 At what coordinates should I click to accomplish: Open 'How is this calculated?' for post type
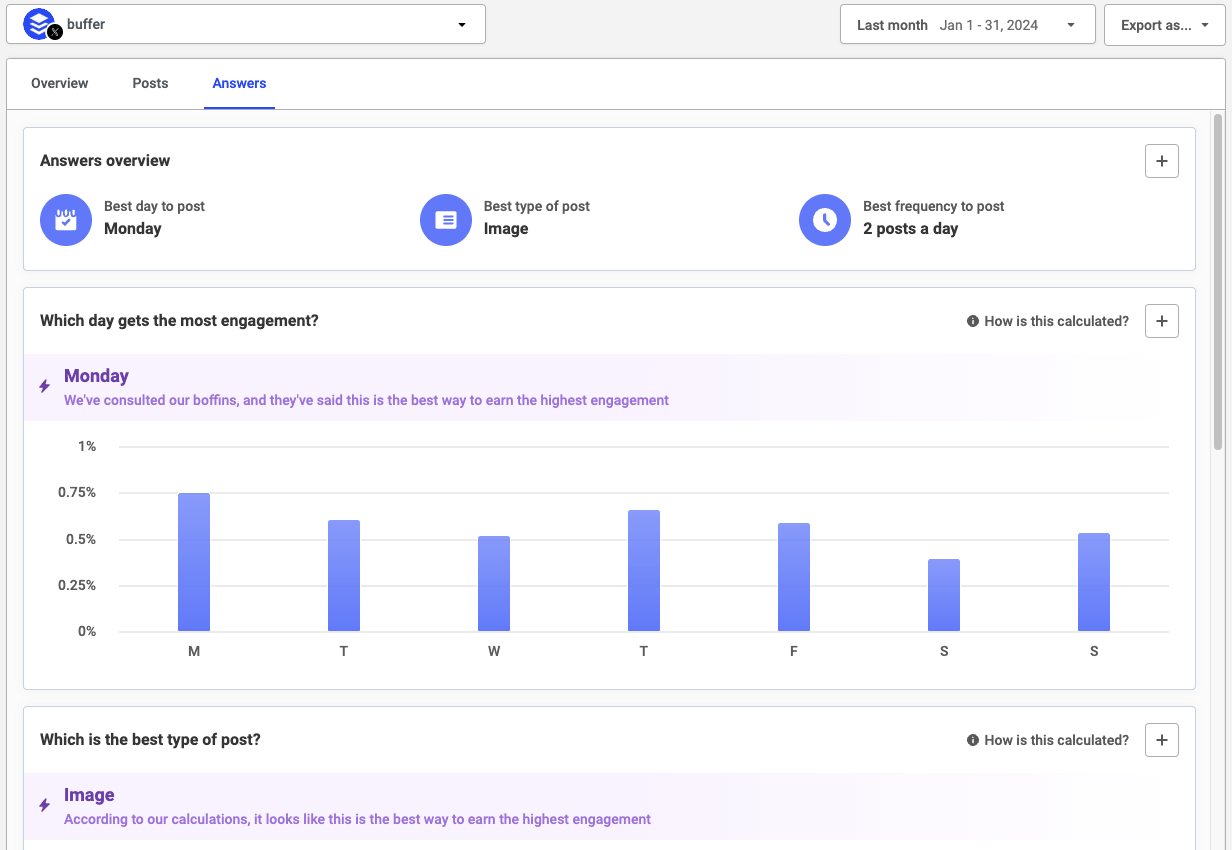point(1047,740)
